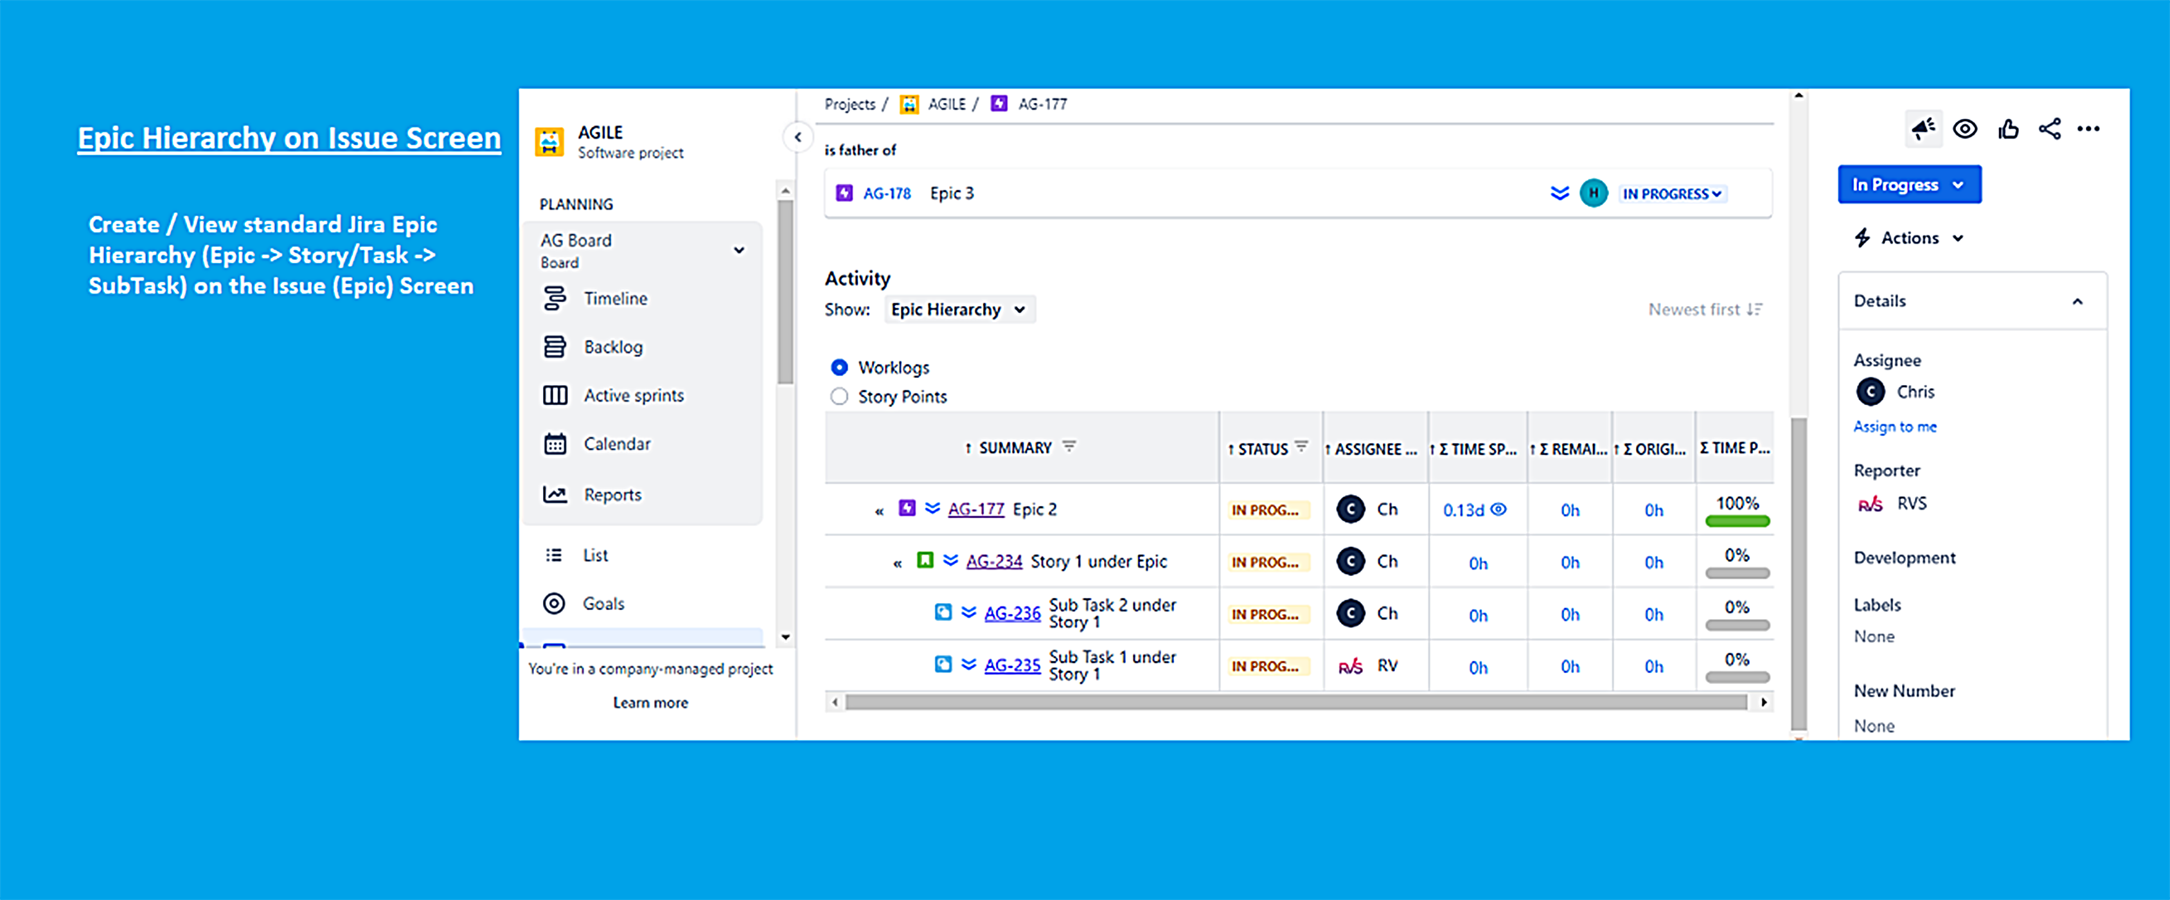This screenshot has height=900, width=2170.
Task: Open issue AG-234 link in table
Action: [994, 561]
